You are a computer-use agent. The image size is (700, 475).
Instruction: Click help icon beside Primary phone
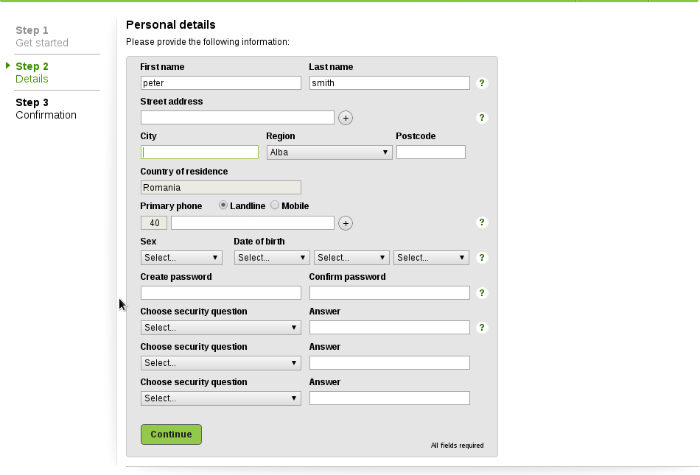pyautogui.click(x=482, y=223)
